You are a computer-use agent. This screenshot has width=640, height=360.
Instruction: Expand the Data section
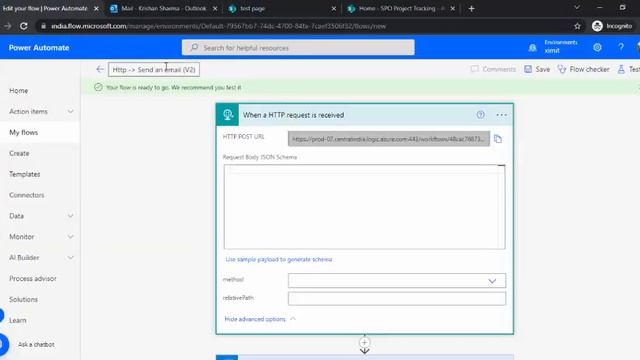click(70, 216)
